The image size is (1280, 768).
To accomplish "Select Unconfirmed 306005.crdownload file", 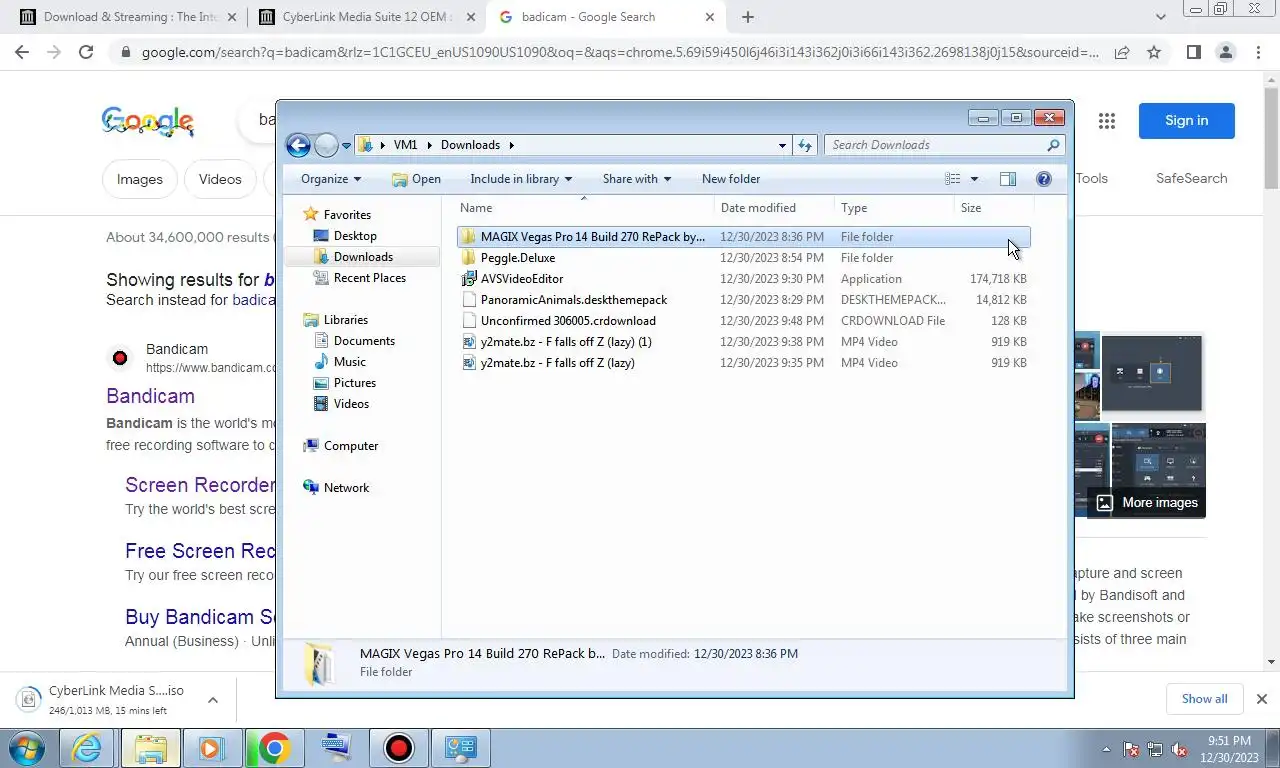I will pyautogui.click(x=568, y=321).
